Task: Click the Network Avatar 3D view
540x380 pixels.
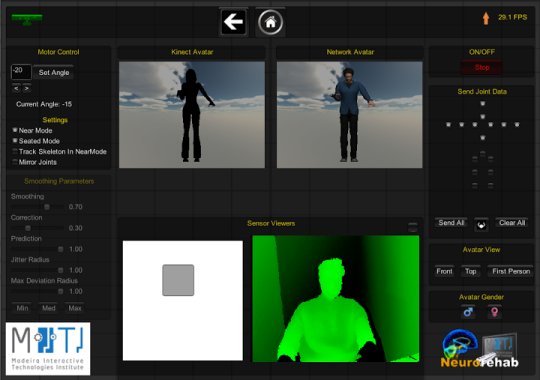Action: [x=350, y=115]
